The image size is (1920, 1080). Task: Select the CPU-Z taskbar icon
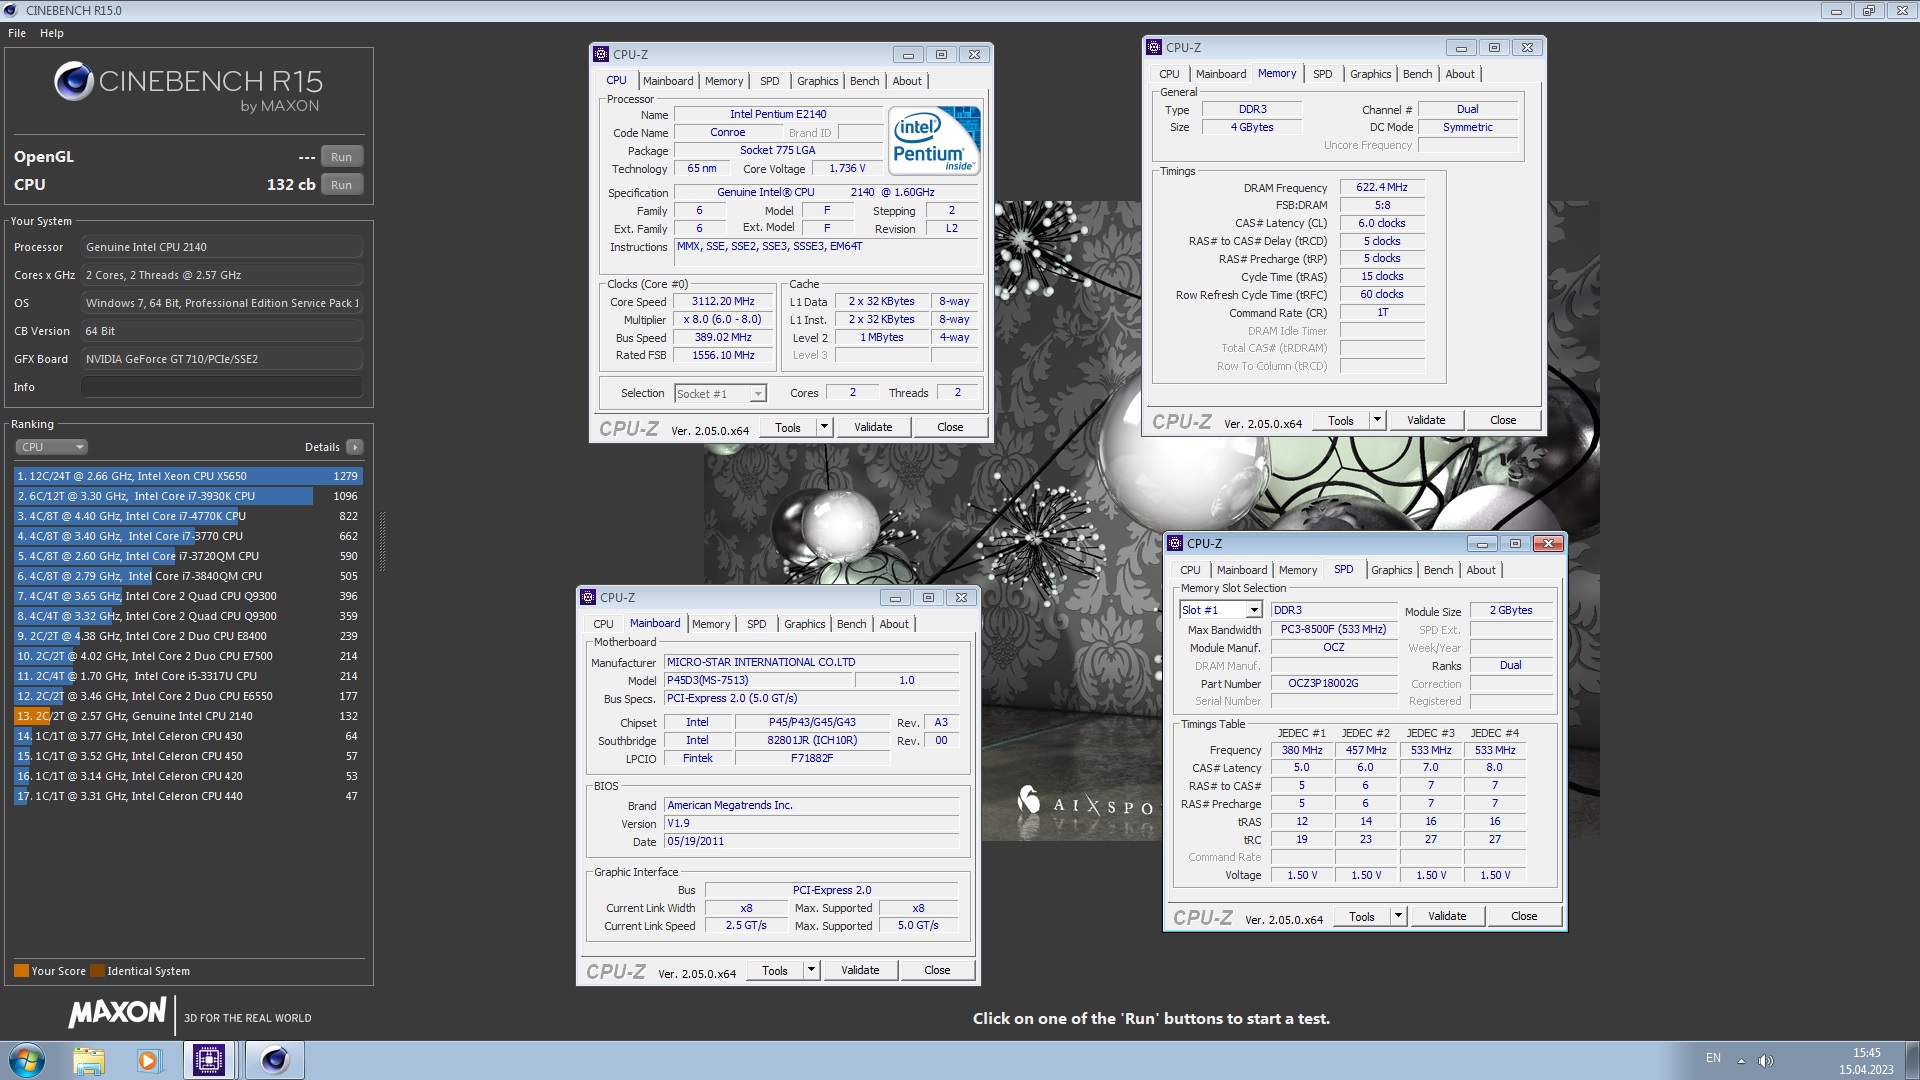(x=209, y=1060)
